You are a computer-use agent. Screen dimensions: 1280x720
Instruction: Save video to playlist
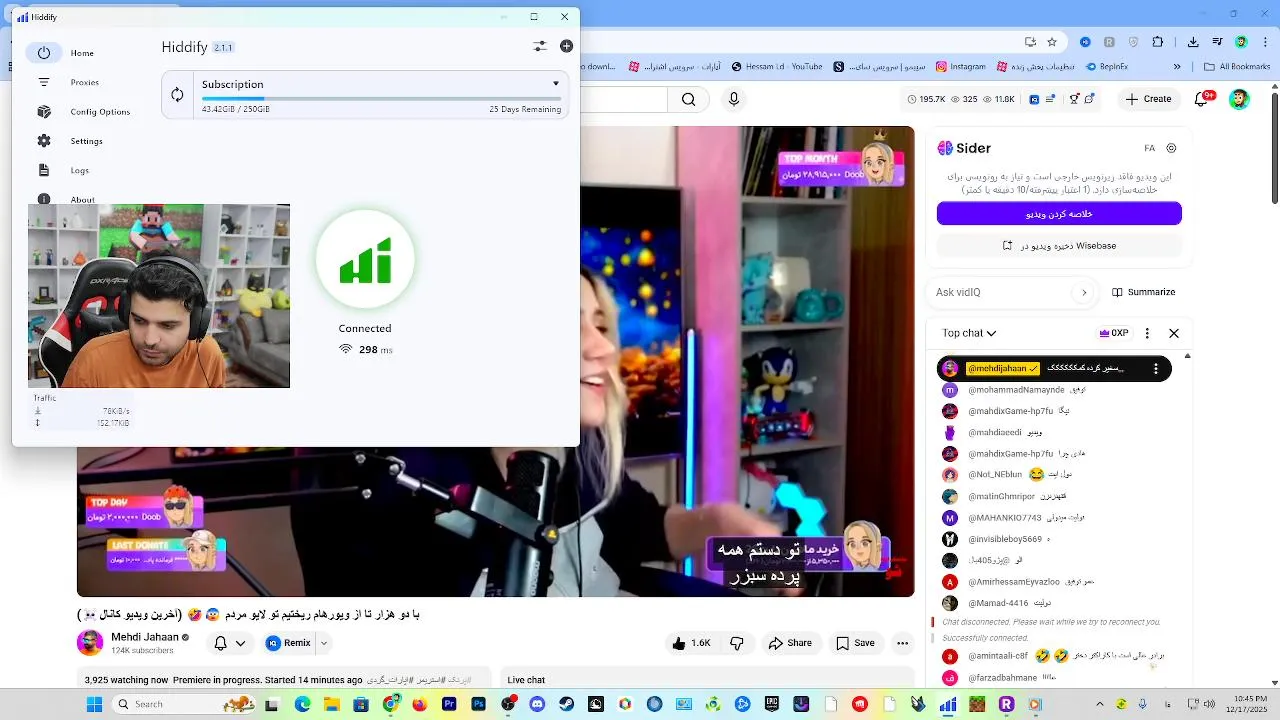[x=856, y=643]
